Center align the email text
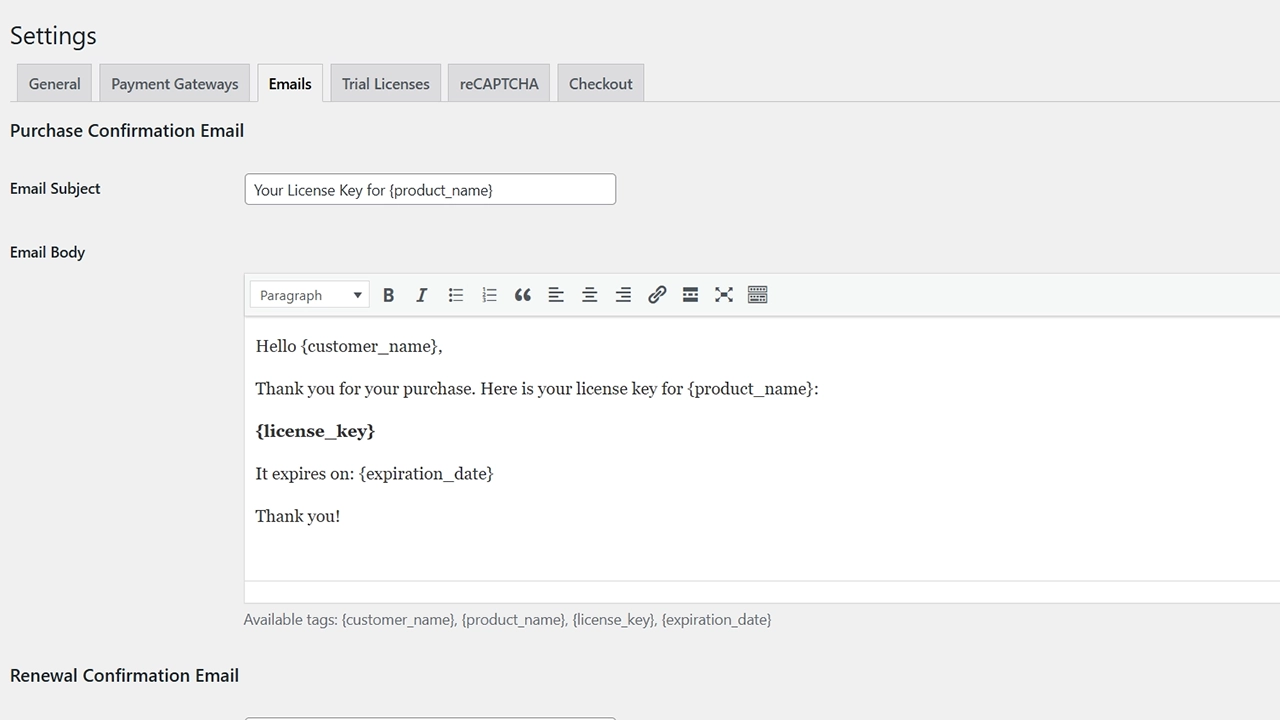 pyautogui.click(x=590, y=295)
